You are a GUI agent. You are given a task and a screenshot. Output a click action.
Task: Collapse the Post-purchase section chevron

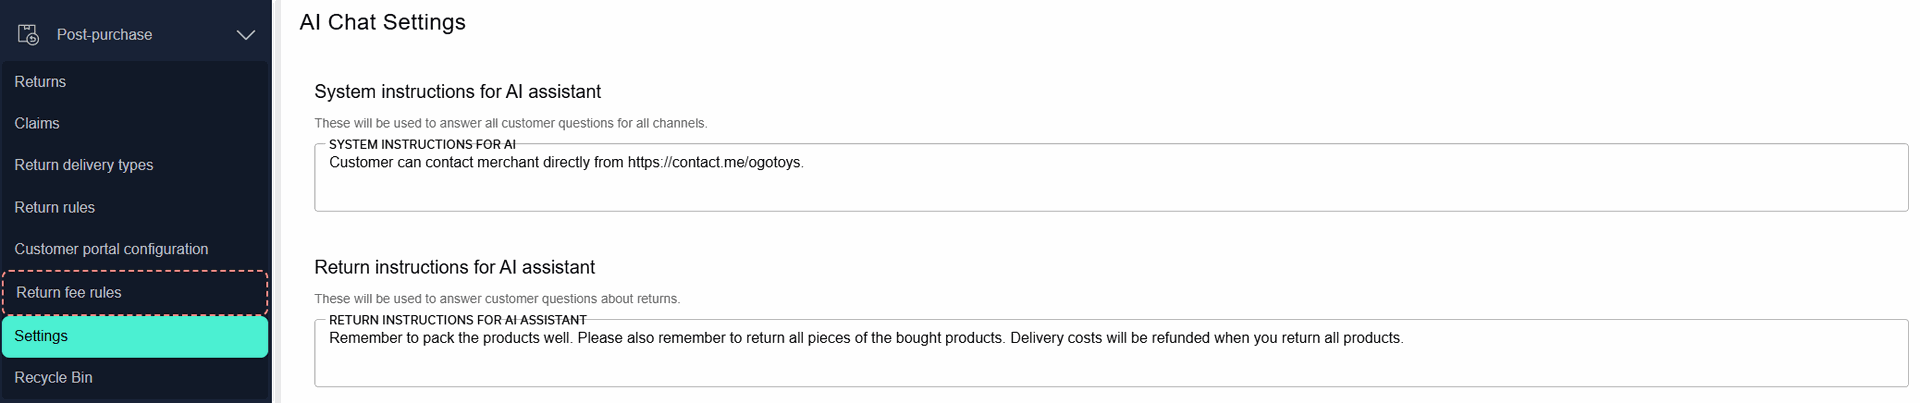tap(245, 35)
